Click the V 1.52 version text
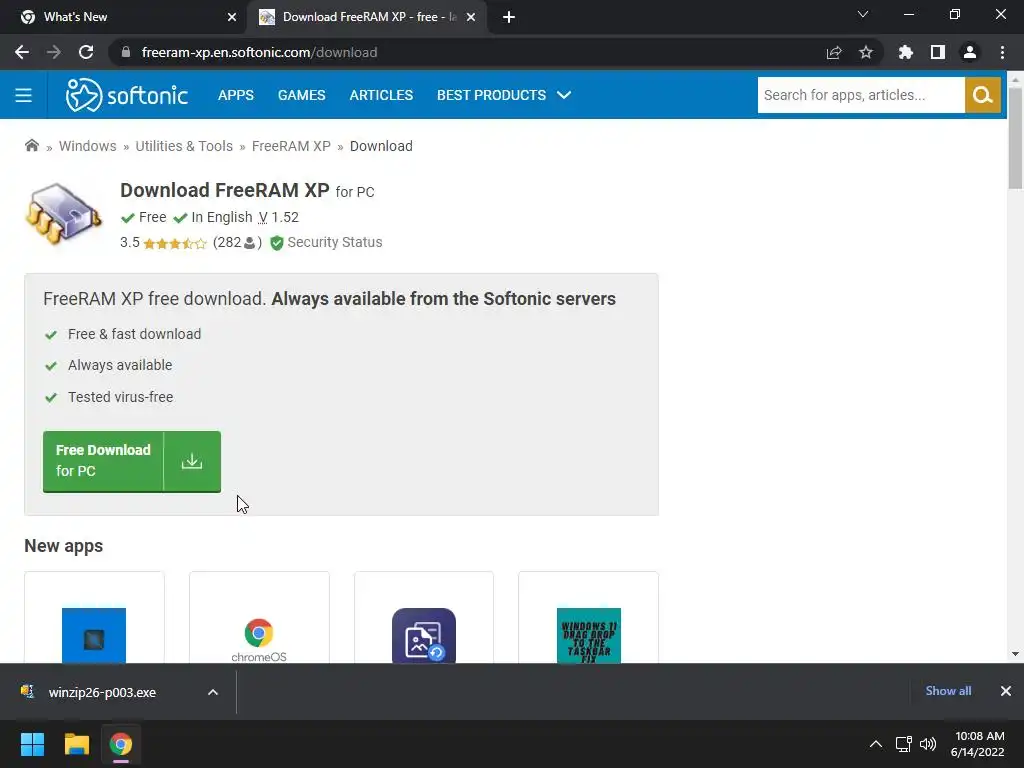1024x768 pixels. click(278, 217)
